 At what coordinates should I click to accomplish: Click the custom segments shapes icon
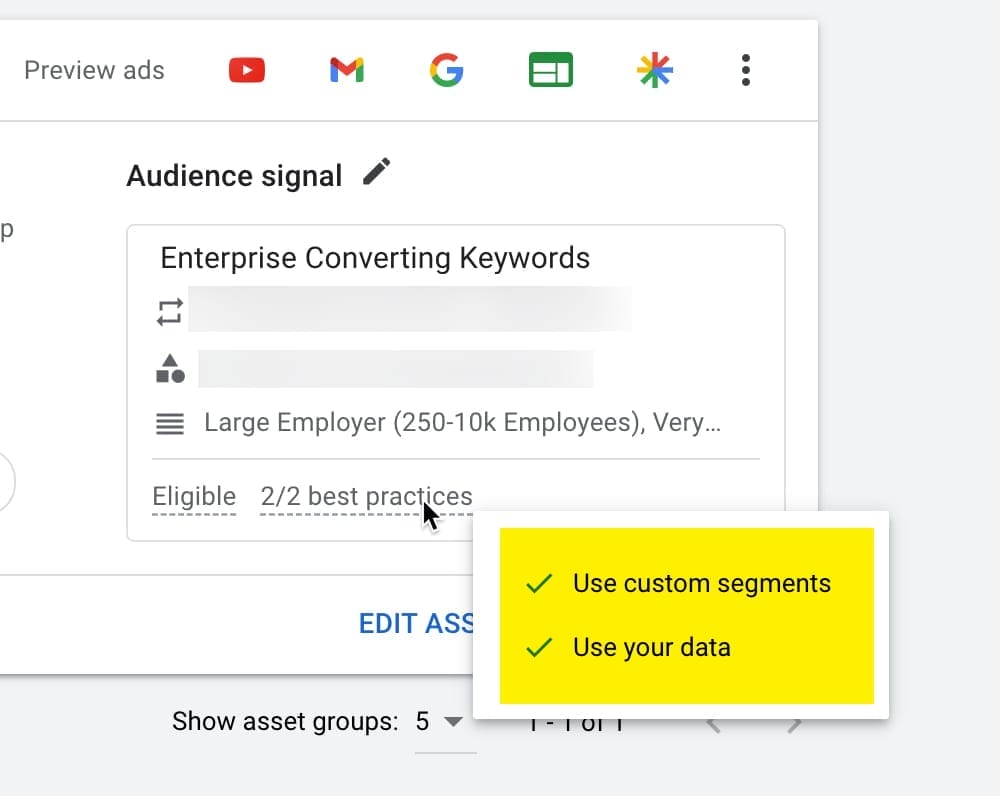click(170, 369)
